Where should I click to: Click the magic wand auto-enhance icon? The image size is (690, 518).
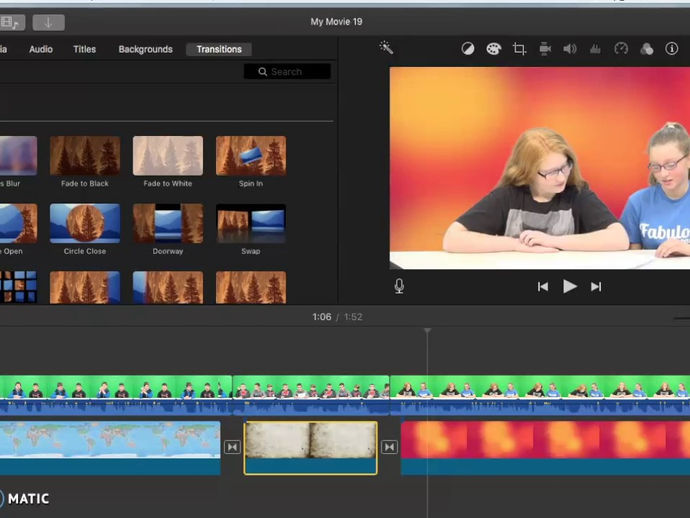click(x=386, y=48)
